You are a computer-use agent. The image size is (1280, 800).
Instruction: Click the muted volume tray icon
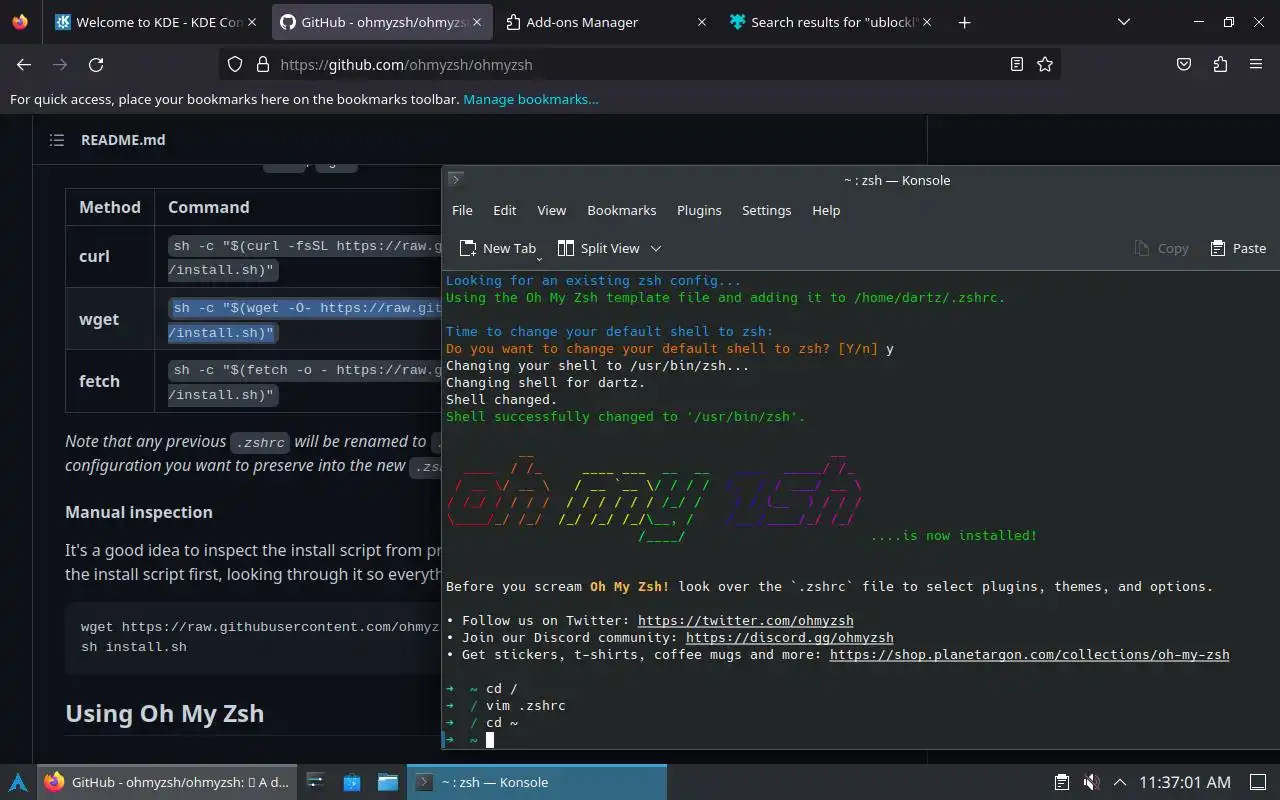point(1091,782)
